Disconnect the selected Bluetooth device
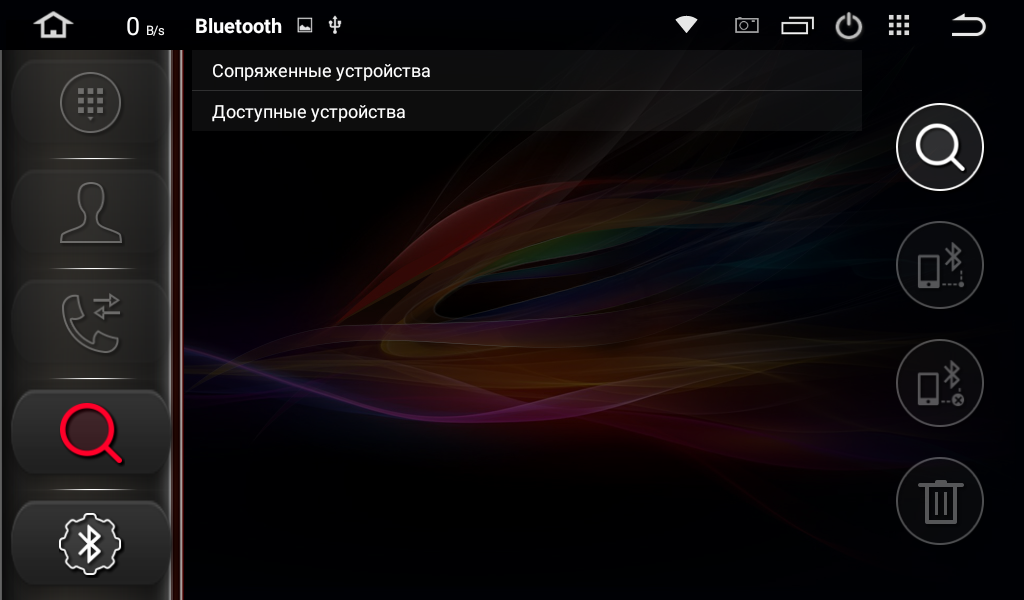 939,383
